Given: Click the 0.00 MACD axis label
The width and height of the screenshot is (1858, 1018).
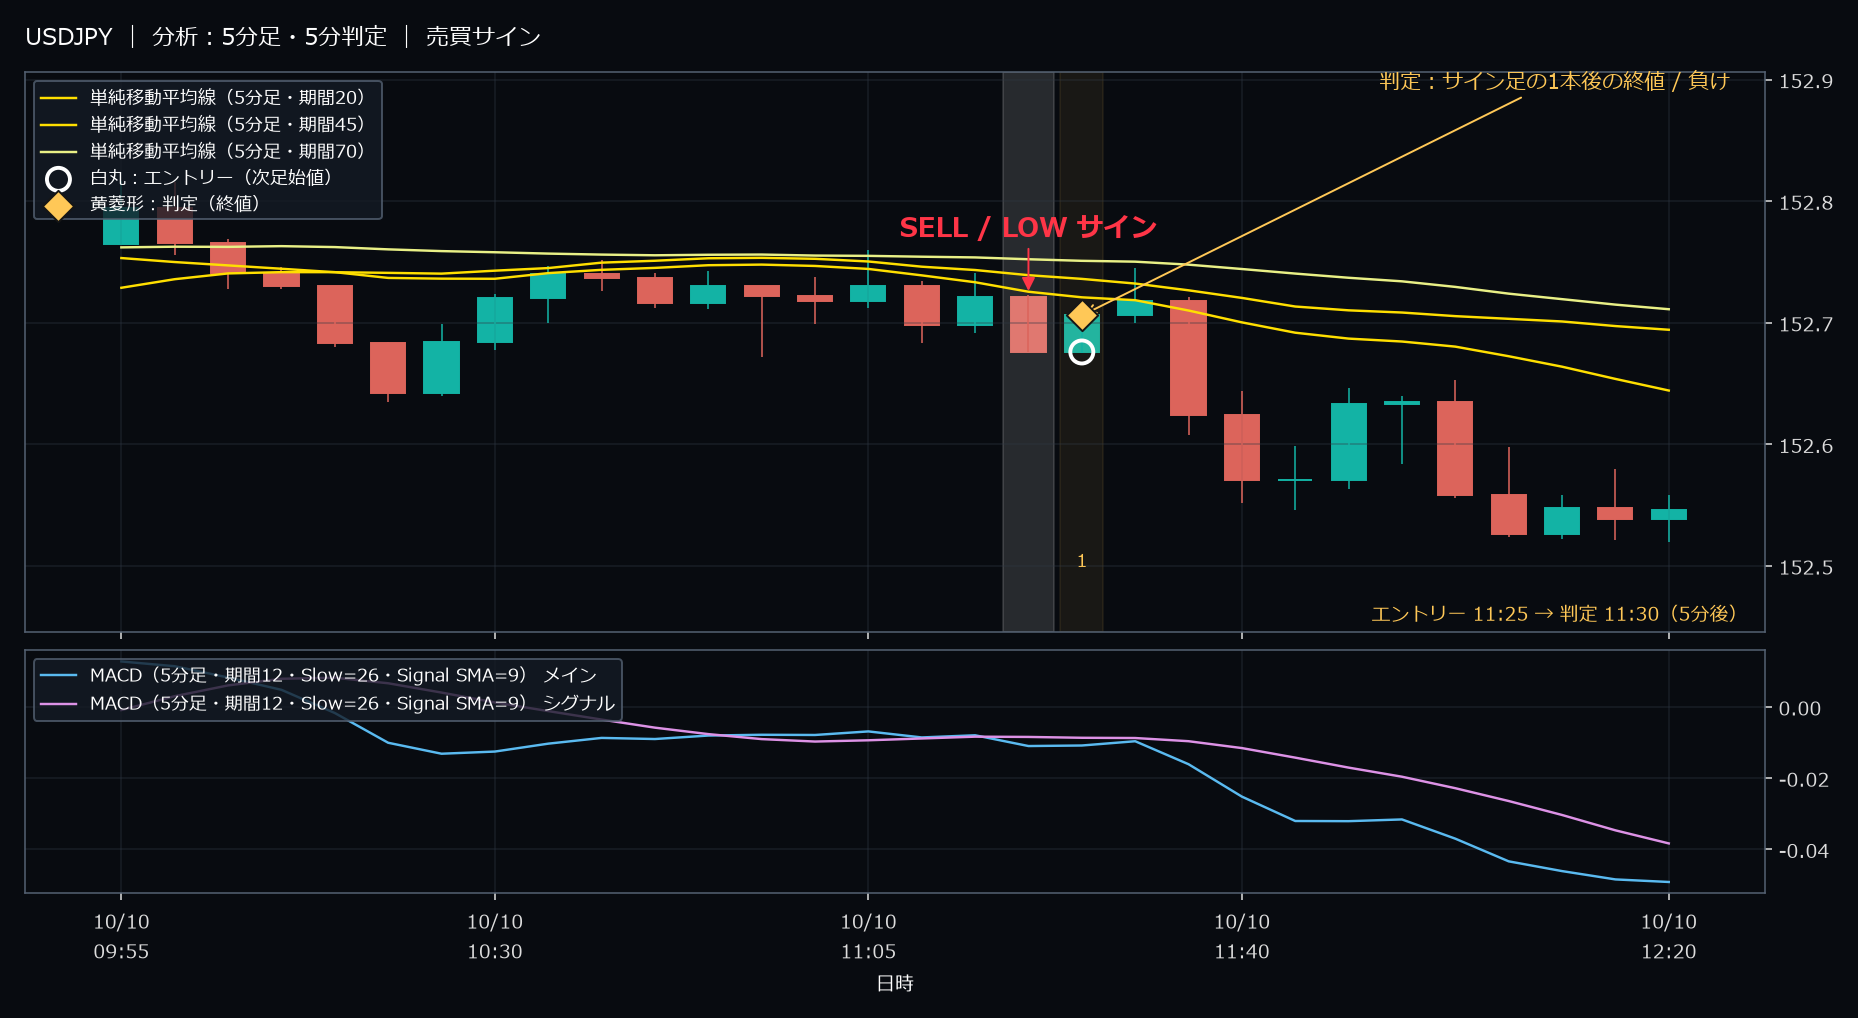Looking at the screenshot, I should pyautogui.click(x=1800, y=708).
